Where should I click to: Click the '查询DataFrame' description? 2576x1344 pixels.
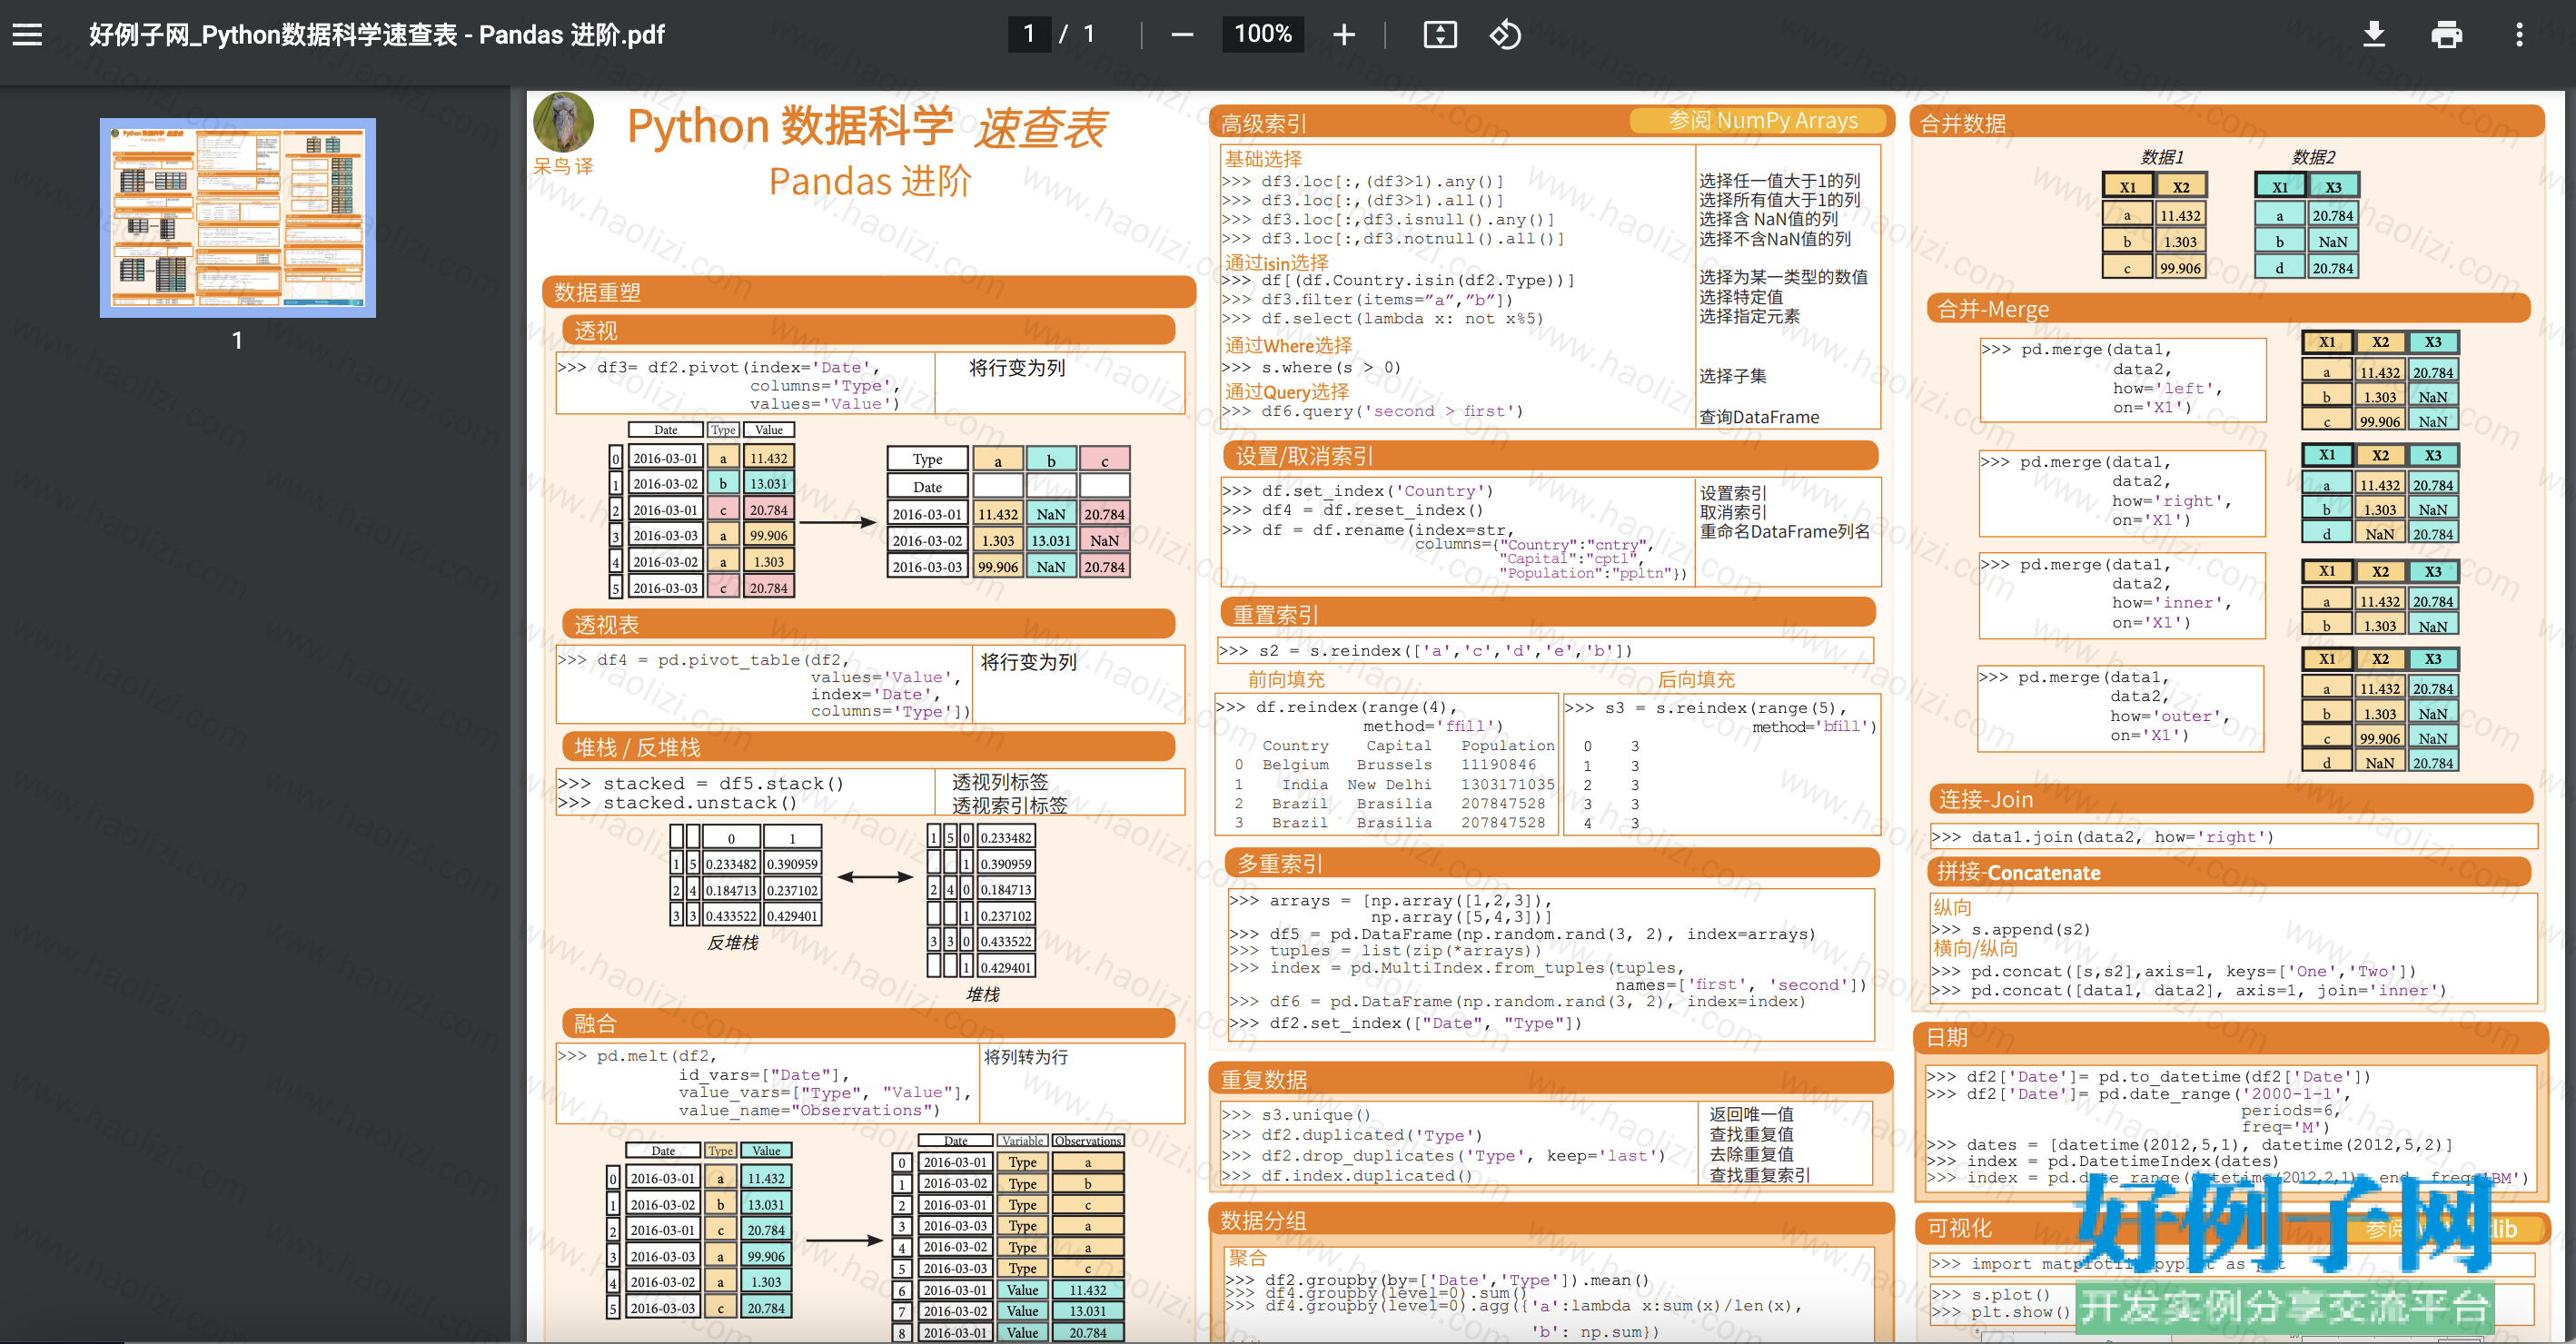click(1759, 417)
